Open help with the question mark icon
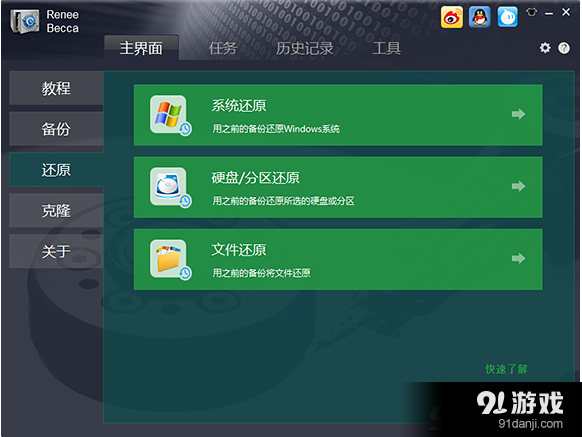 point(564,48)
